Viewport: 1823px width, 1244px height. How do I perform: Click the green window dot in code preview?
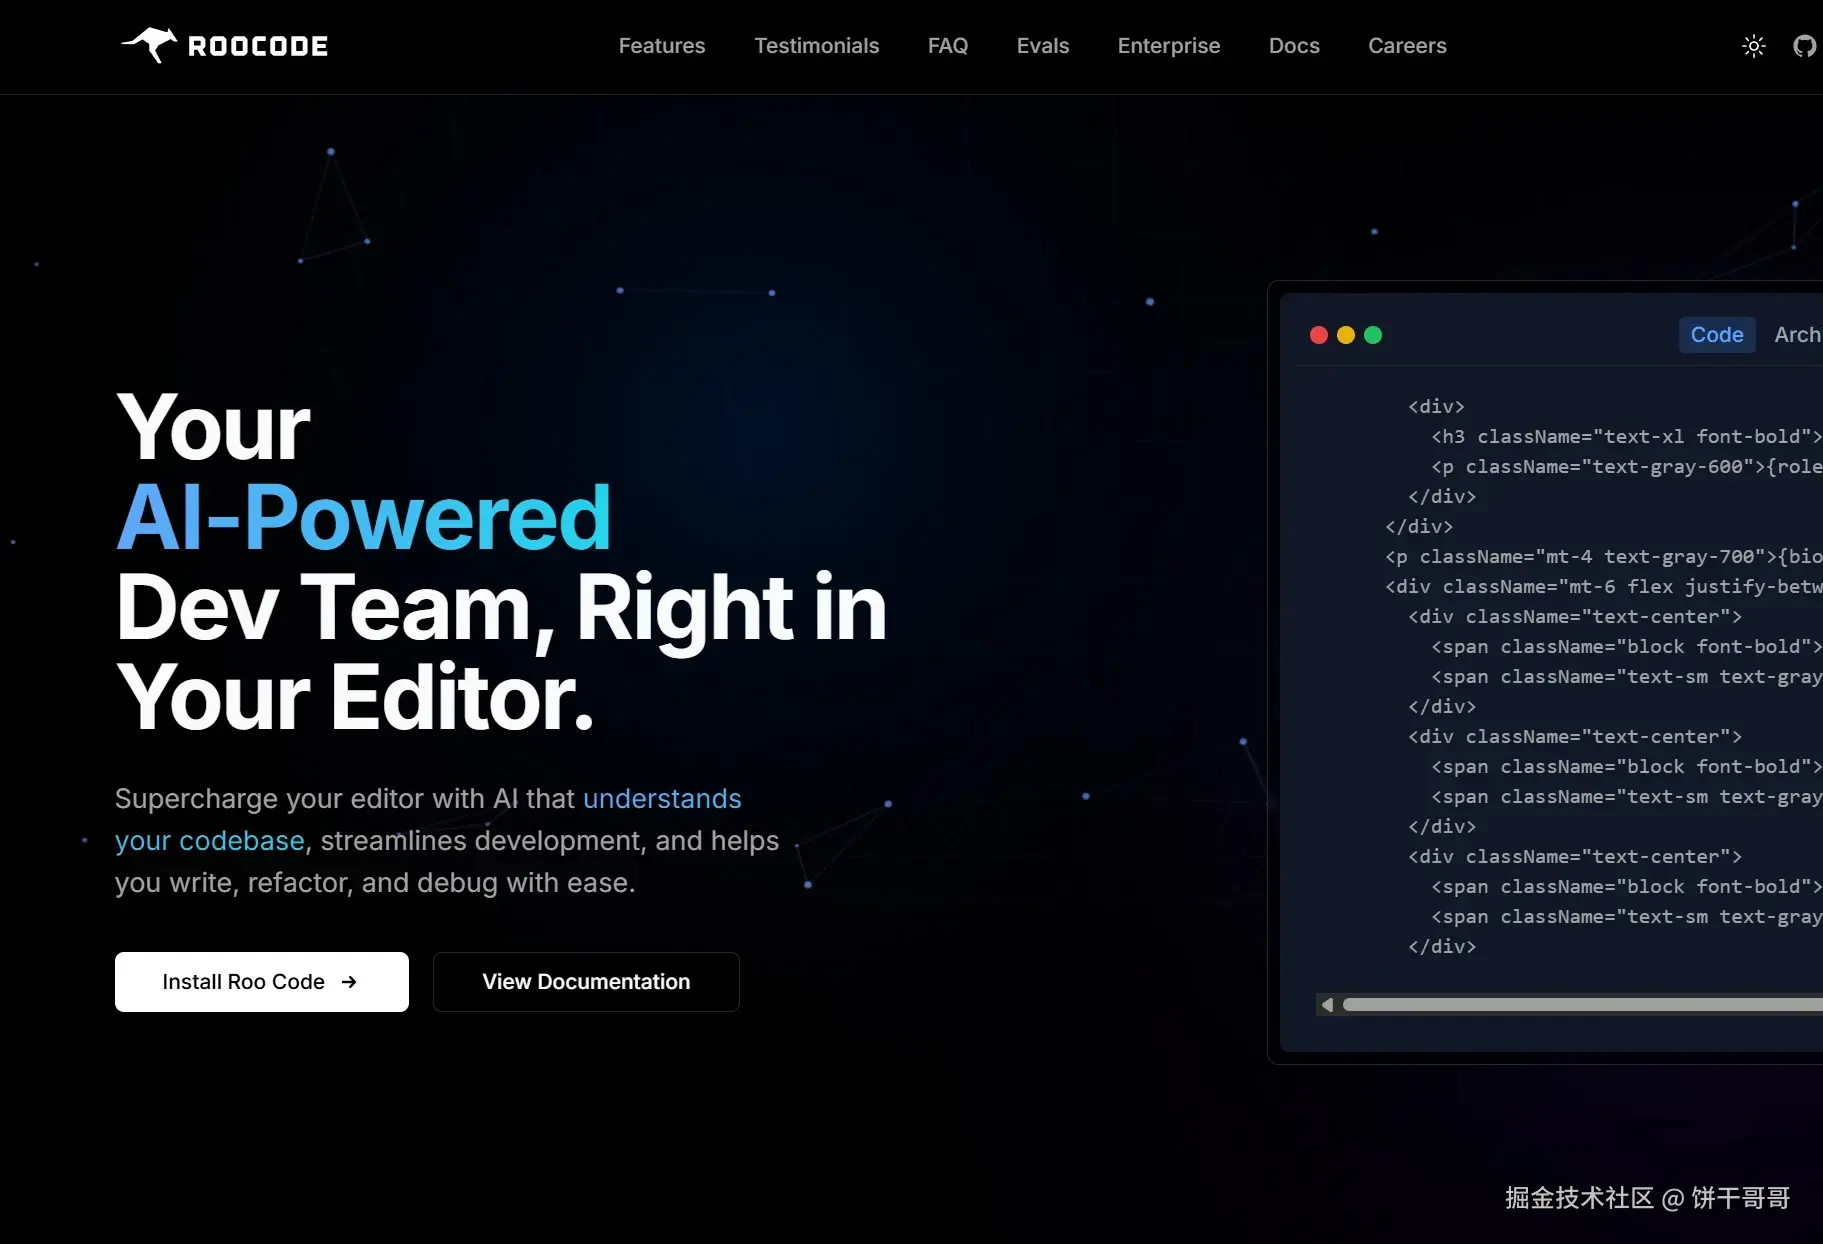[1373, 335]
